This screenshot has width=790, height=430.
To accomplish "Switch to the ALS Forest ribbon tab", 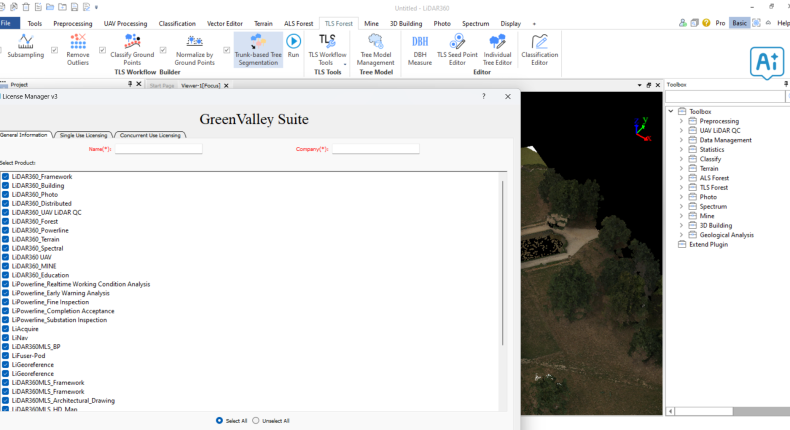I will pos(298,23).
